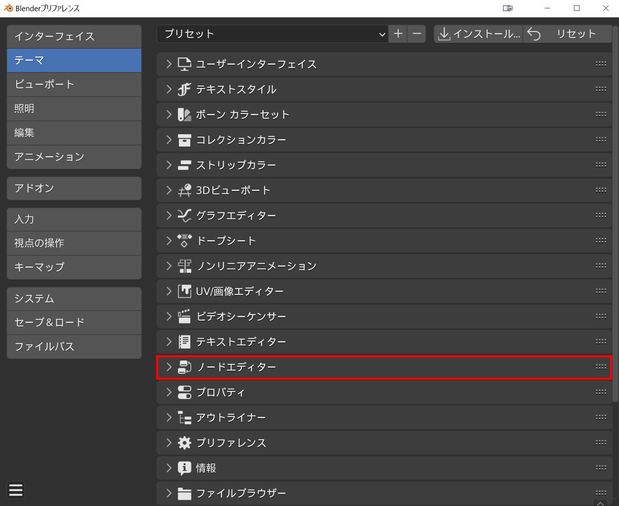The width and height of the screenshot is (619, 506).
Task: Expand the ビデオシーケンサー panel
Action: click(169, 317)
